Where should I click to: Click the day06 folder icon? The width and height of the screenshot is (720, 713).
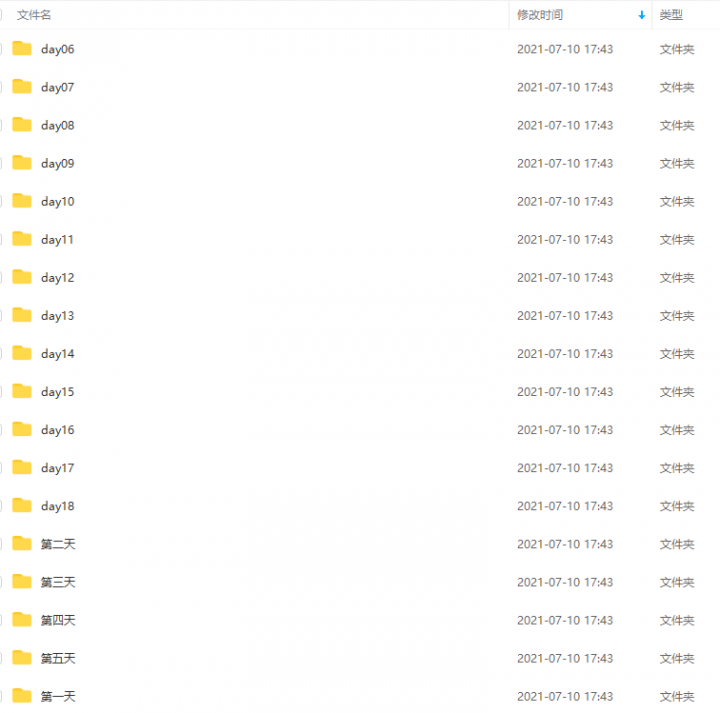(22, 48)
